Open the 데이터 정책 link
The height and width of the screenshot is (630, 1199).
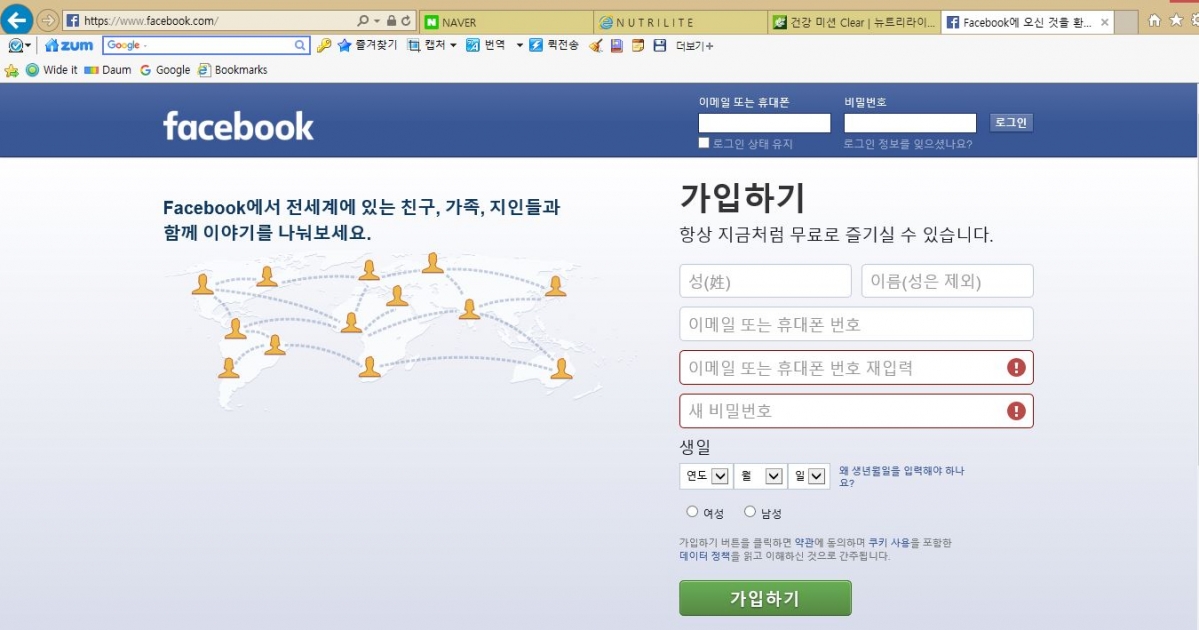pos(704,556)
